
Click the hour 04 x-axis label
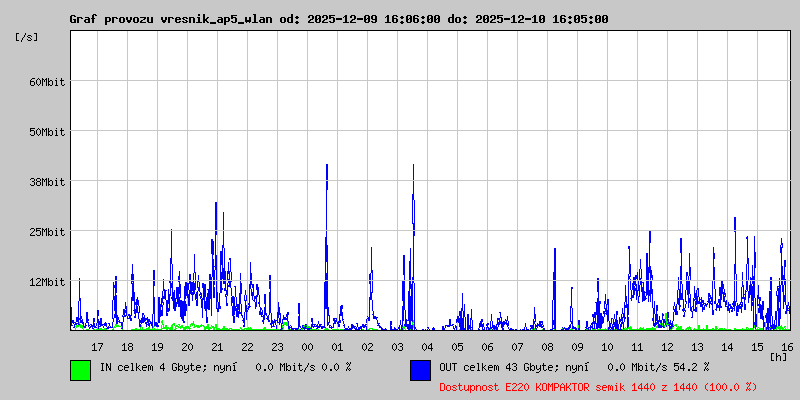[428, 347]
